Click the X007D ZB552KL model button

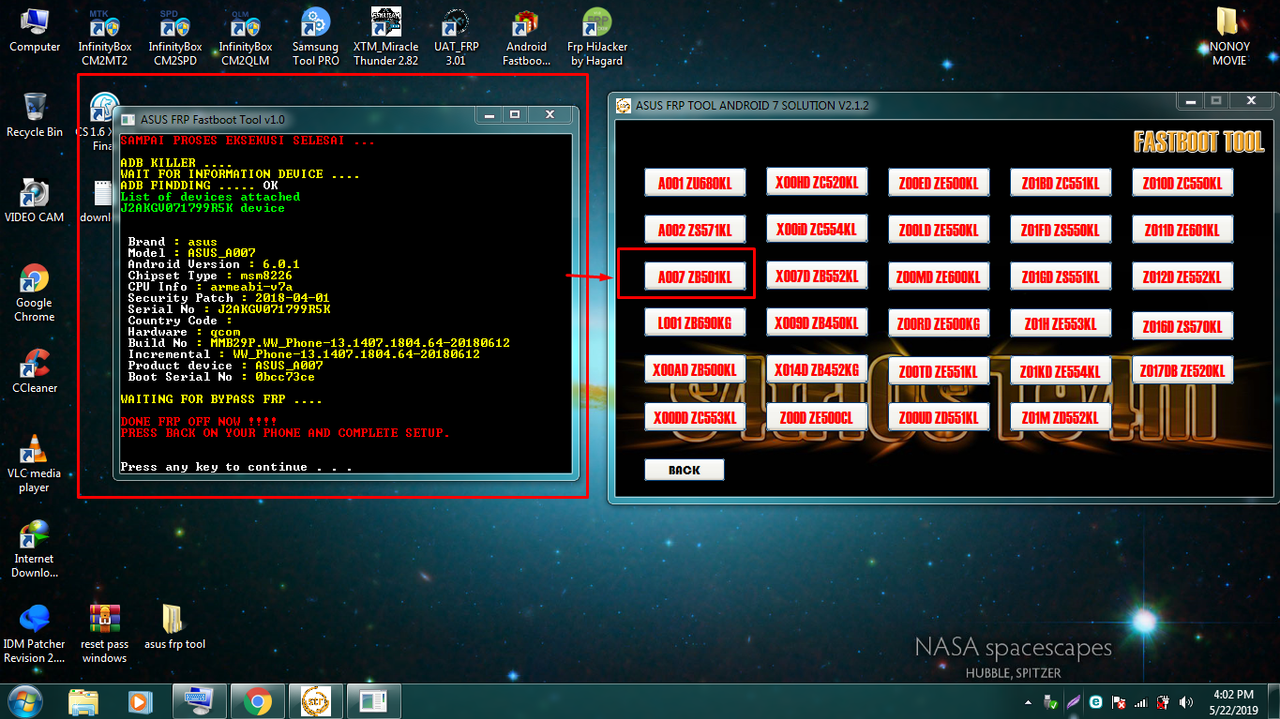pos(816,275)
